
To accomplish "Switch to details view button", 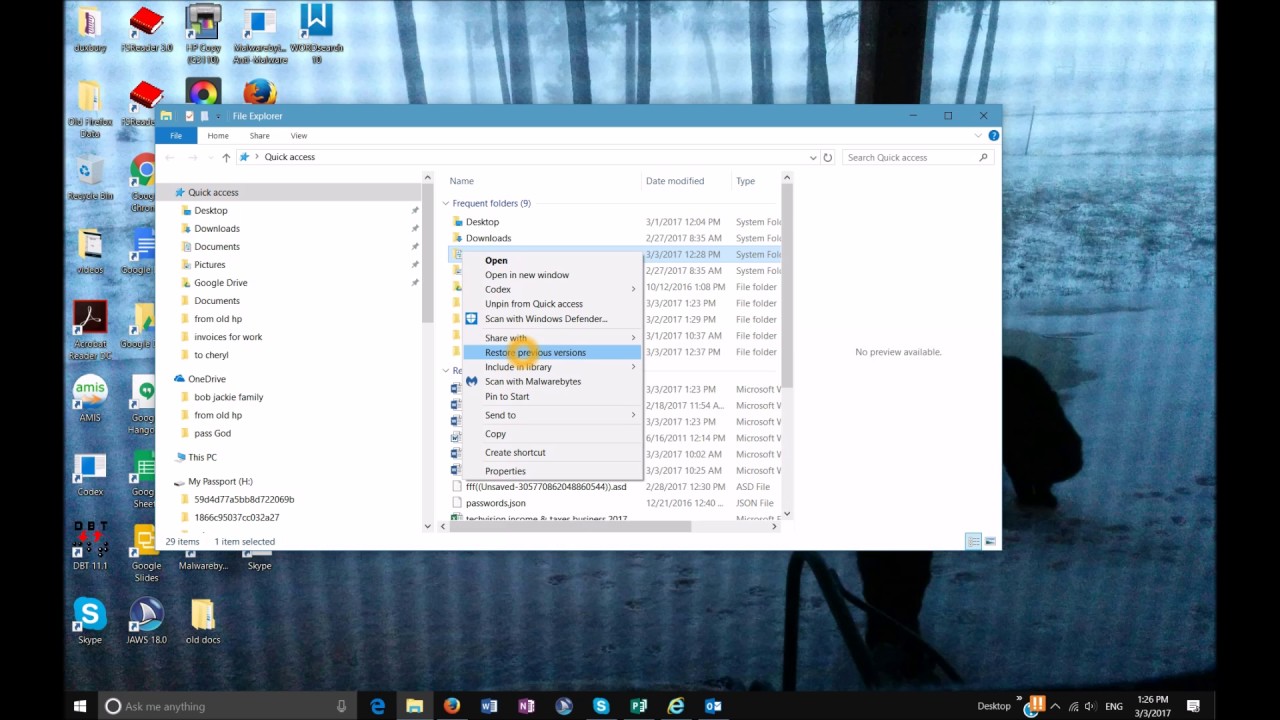I will [973, 541].
